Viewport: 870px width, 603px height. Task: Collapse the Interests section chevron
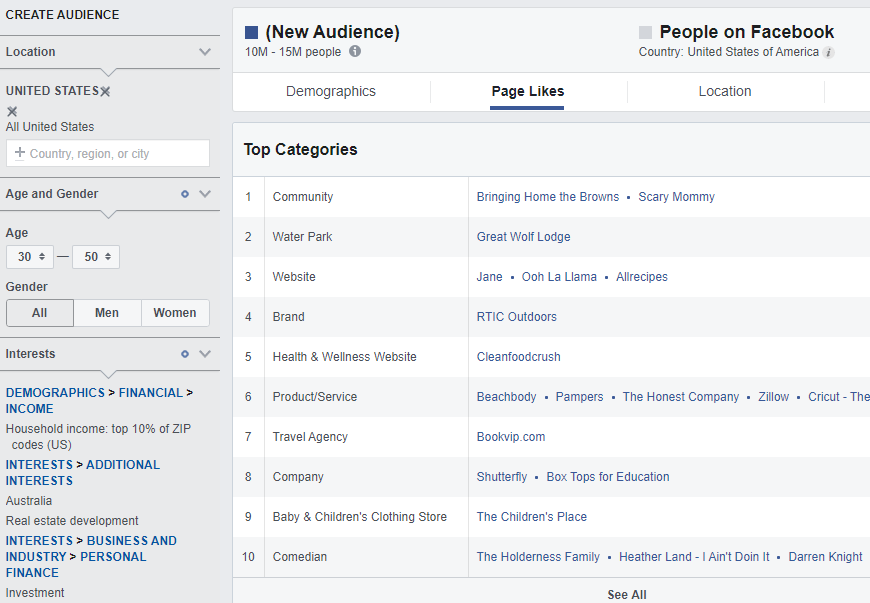click(x=205, y=354)
